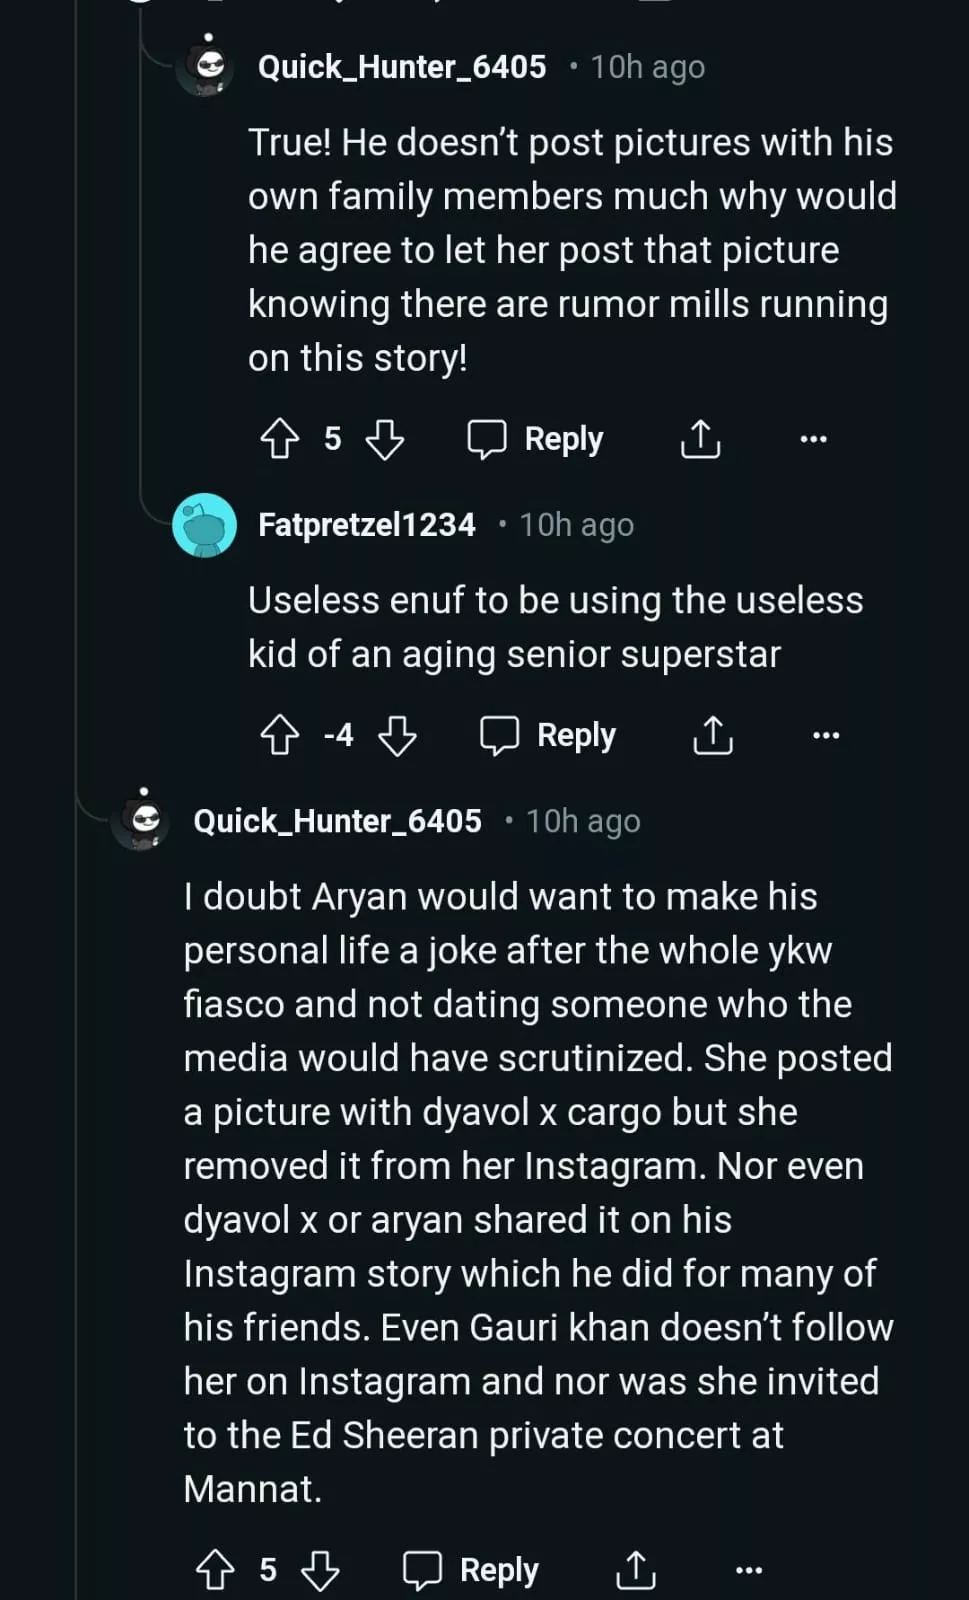Downvote the 'I doubt Aryan' comment
969x1600 pixels.
coord(320,1570)
